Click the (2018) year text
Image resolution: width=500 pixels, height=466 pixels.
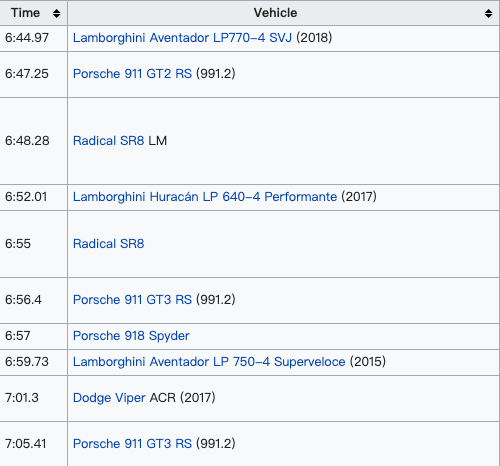[314, 38]
